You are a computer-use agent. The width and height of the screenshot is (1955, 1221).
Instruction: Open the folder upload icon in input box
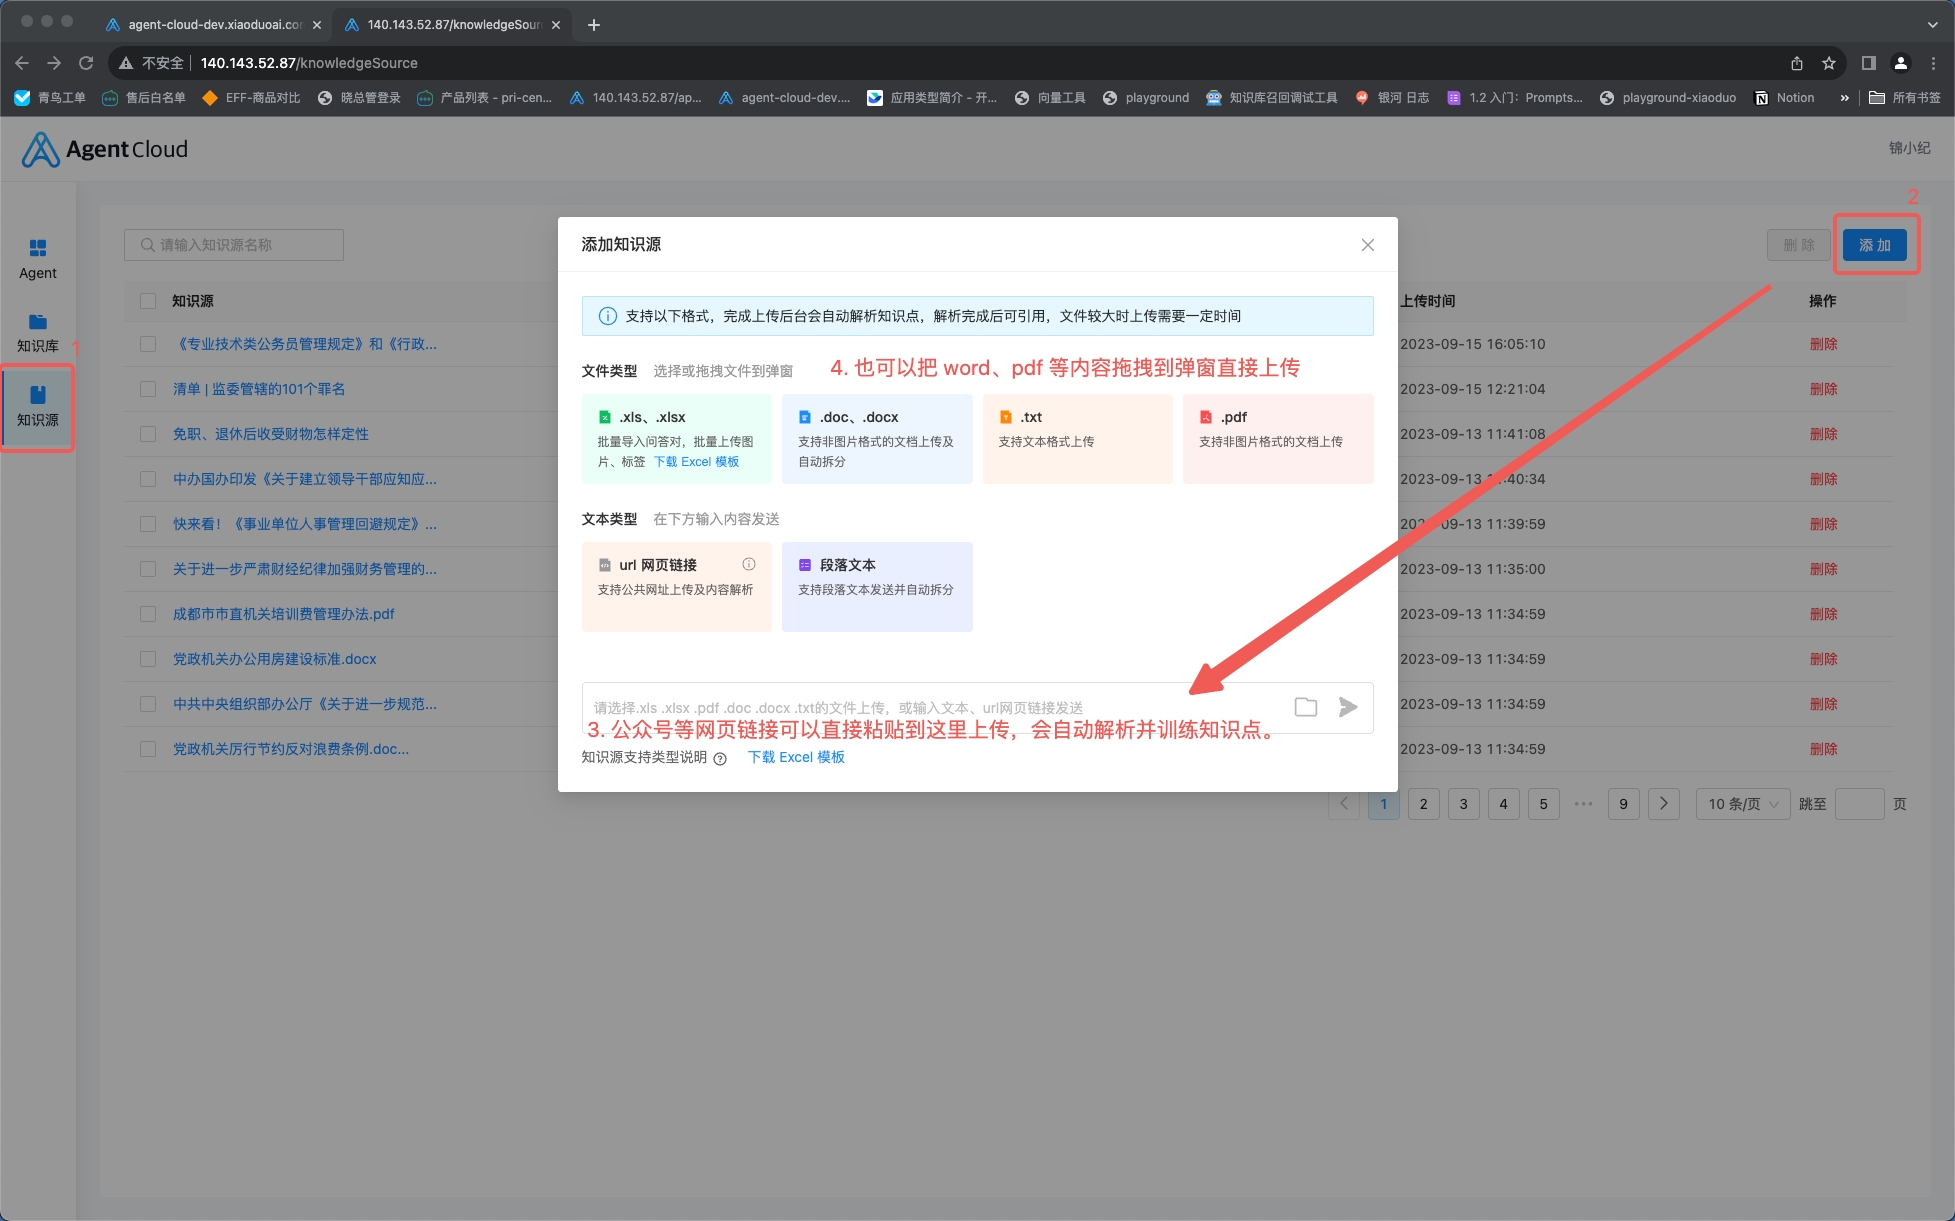[1305, 707]
